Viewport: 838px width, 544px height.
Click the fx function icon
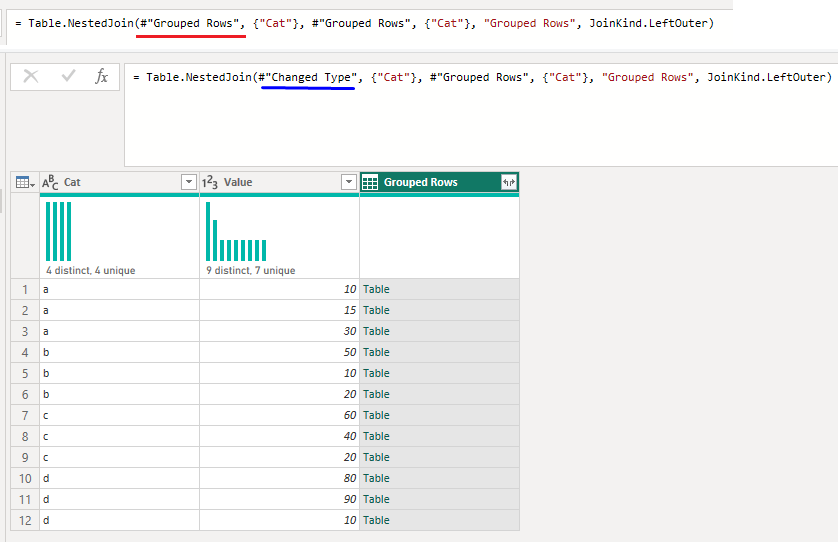pyautogui.click(x=101, y=77)
